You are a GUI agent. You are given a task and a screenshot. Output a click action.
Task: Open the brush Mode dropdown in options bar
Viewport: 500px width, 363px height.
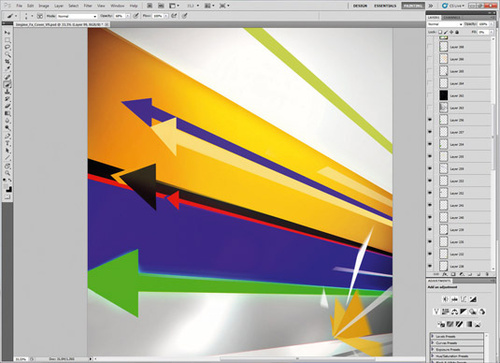point(77,16)
